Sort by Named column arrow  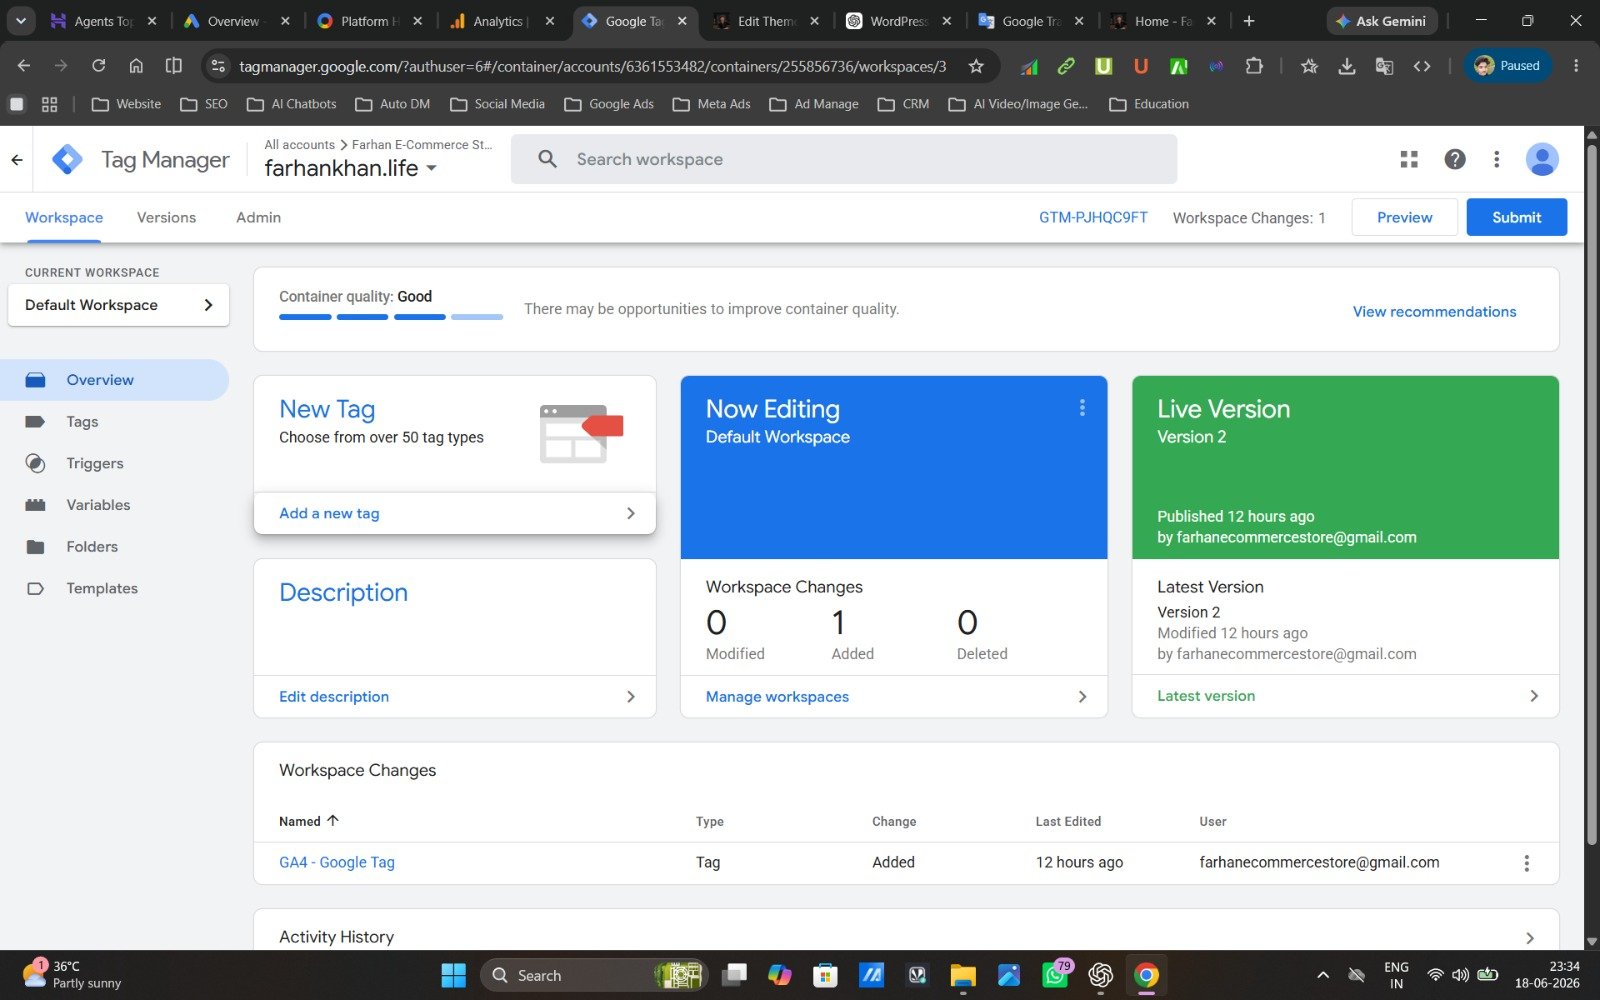(333, 821)
